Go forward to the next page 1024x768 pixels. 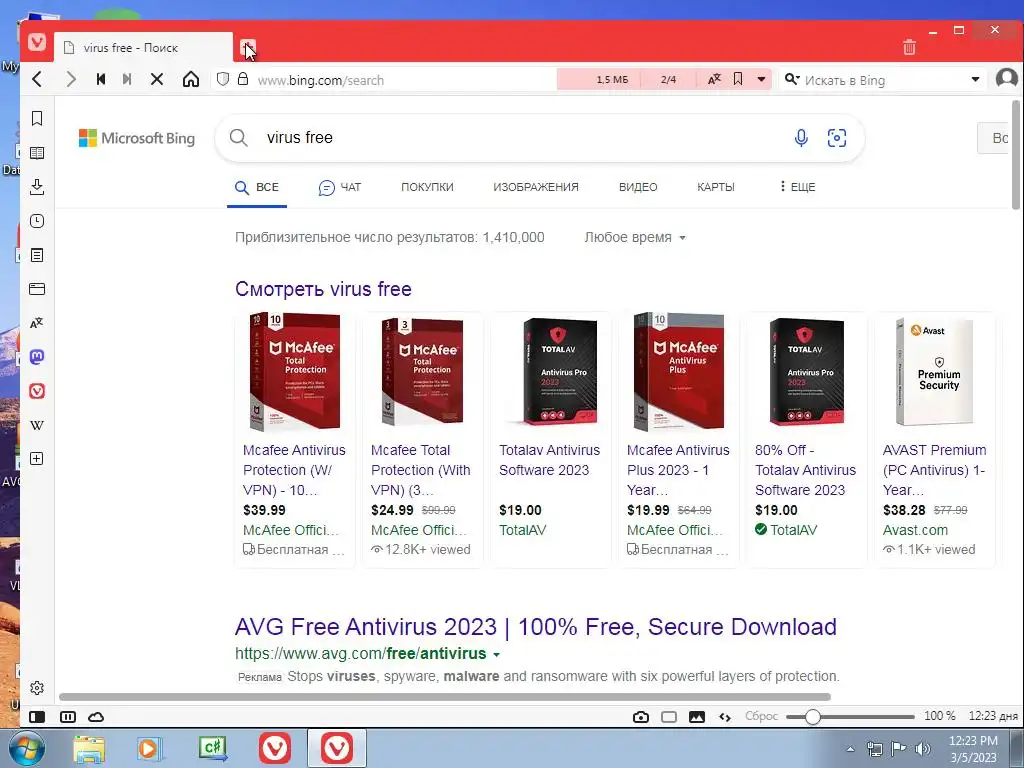(x=71, y=80)
